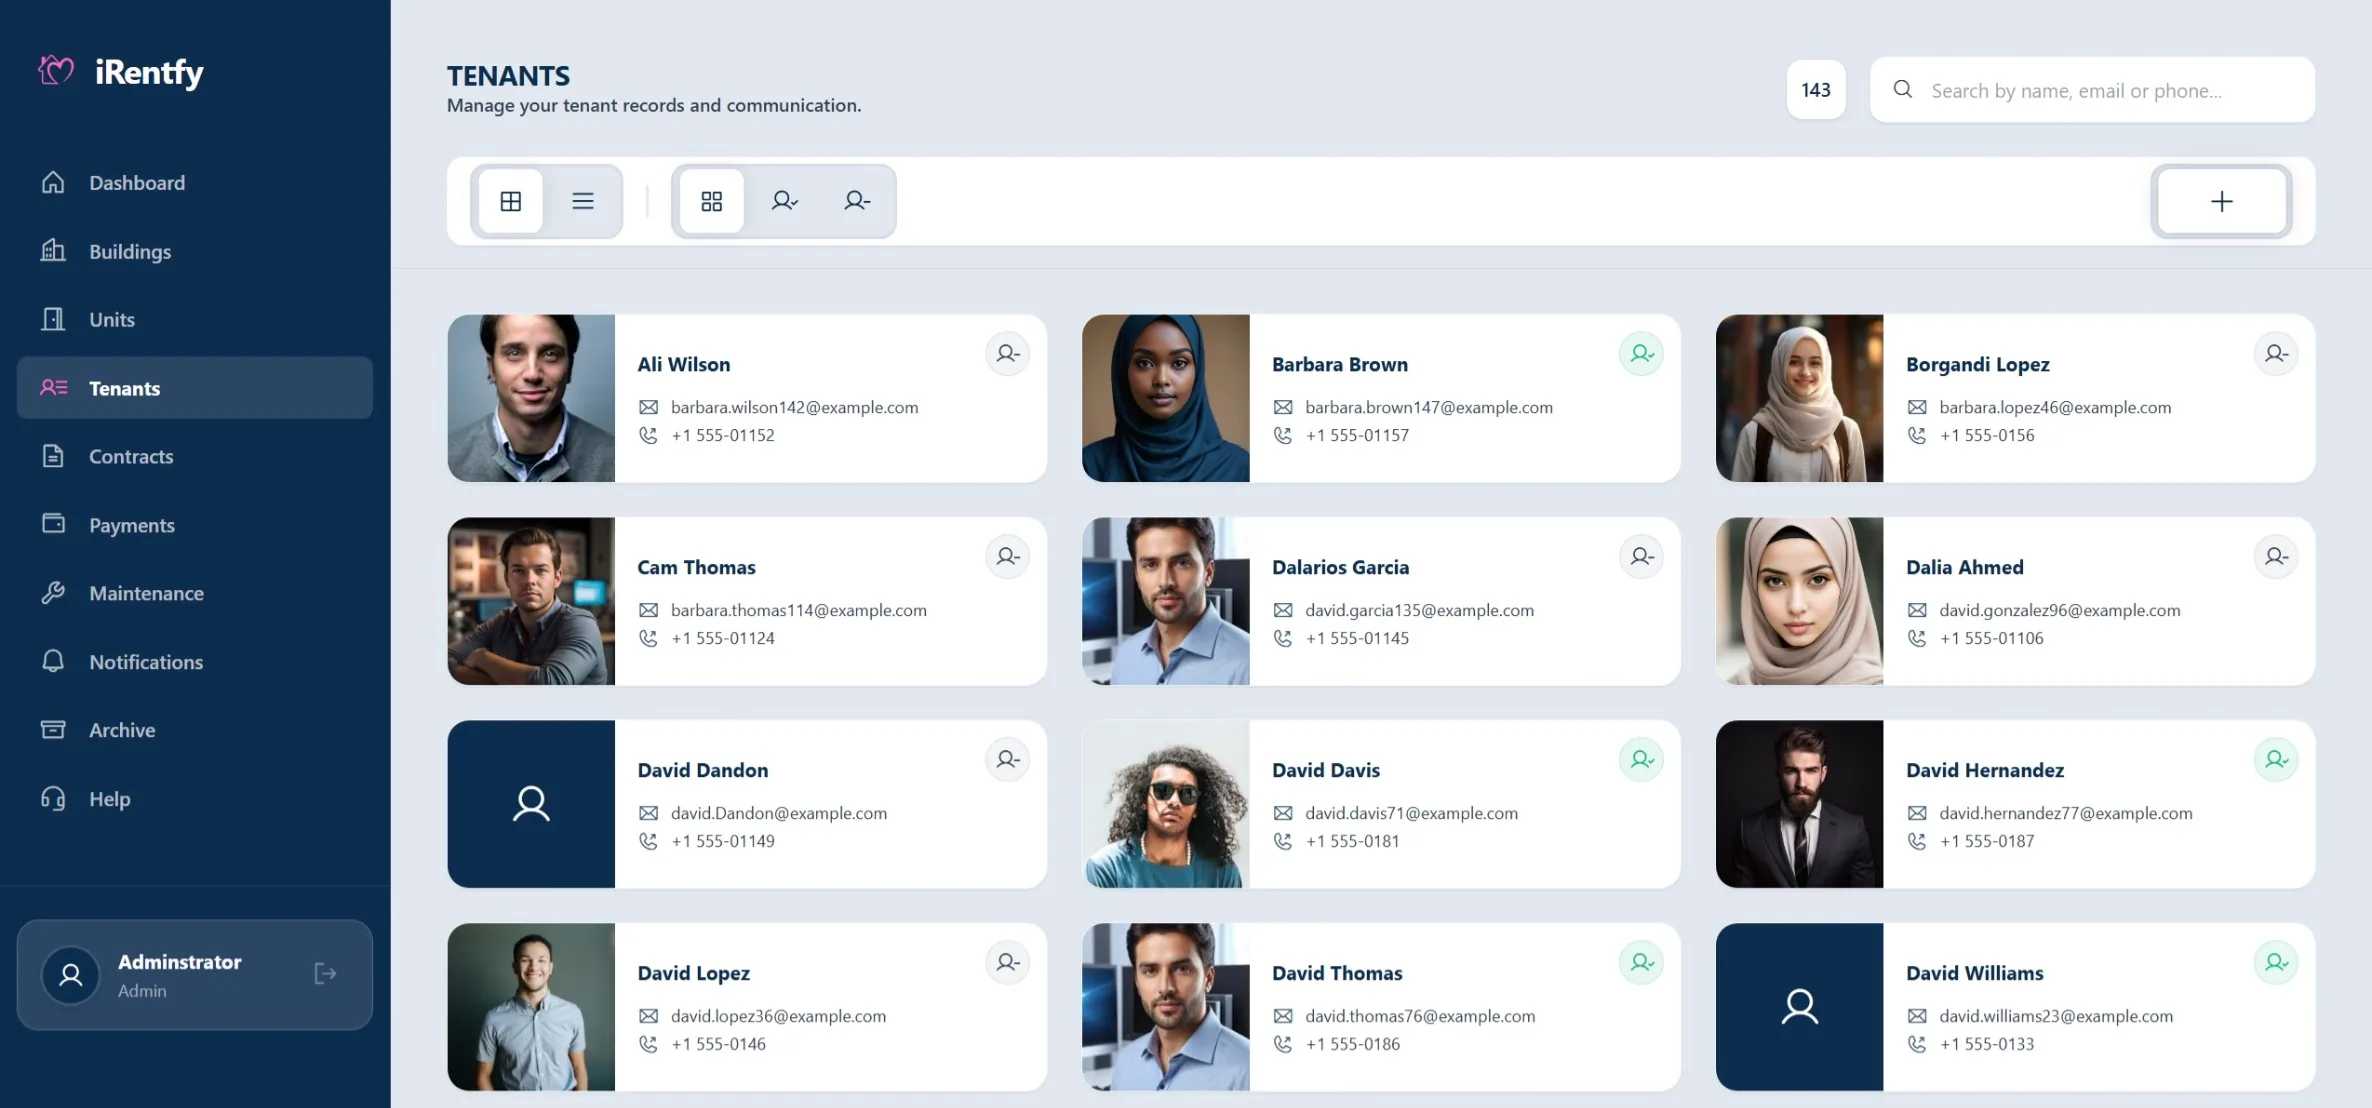Select Tenants in the sidebar
The width and height of the screenshot is (2372, 1108).
coord(195,388)
